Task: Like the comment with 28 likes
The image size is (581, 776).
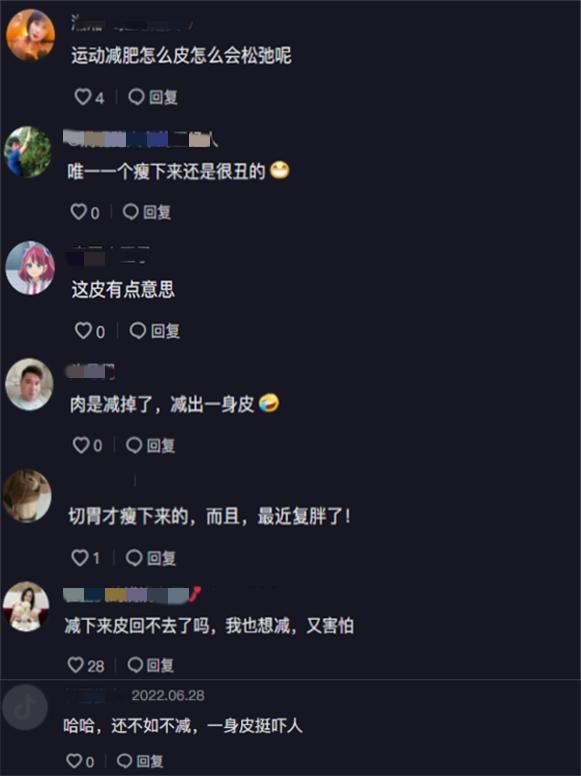Action: [86, 665]
